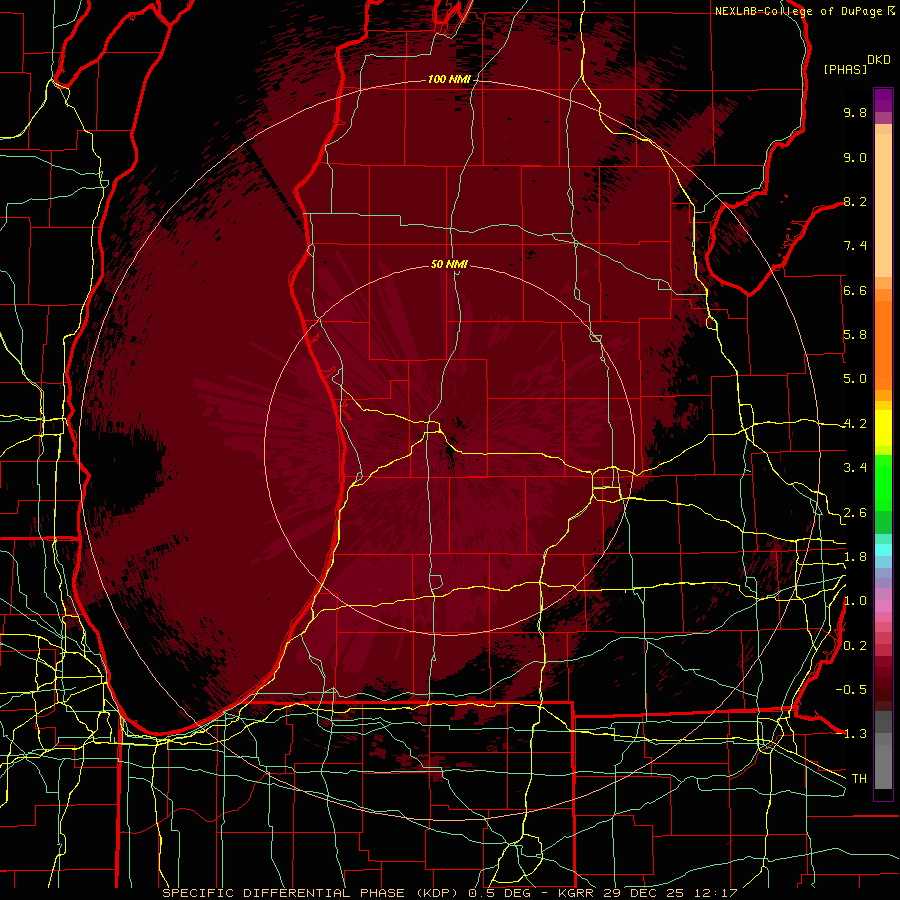
Task: Click the TH threshold label in the legend
Action: pos(859,779)
